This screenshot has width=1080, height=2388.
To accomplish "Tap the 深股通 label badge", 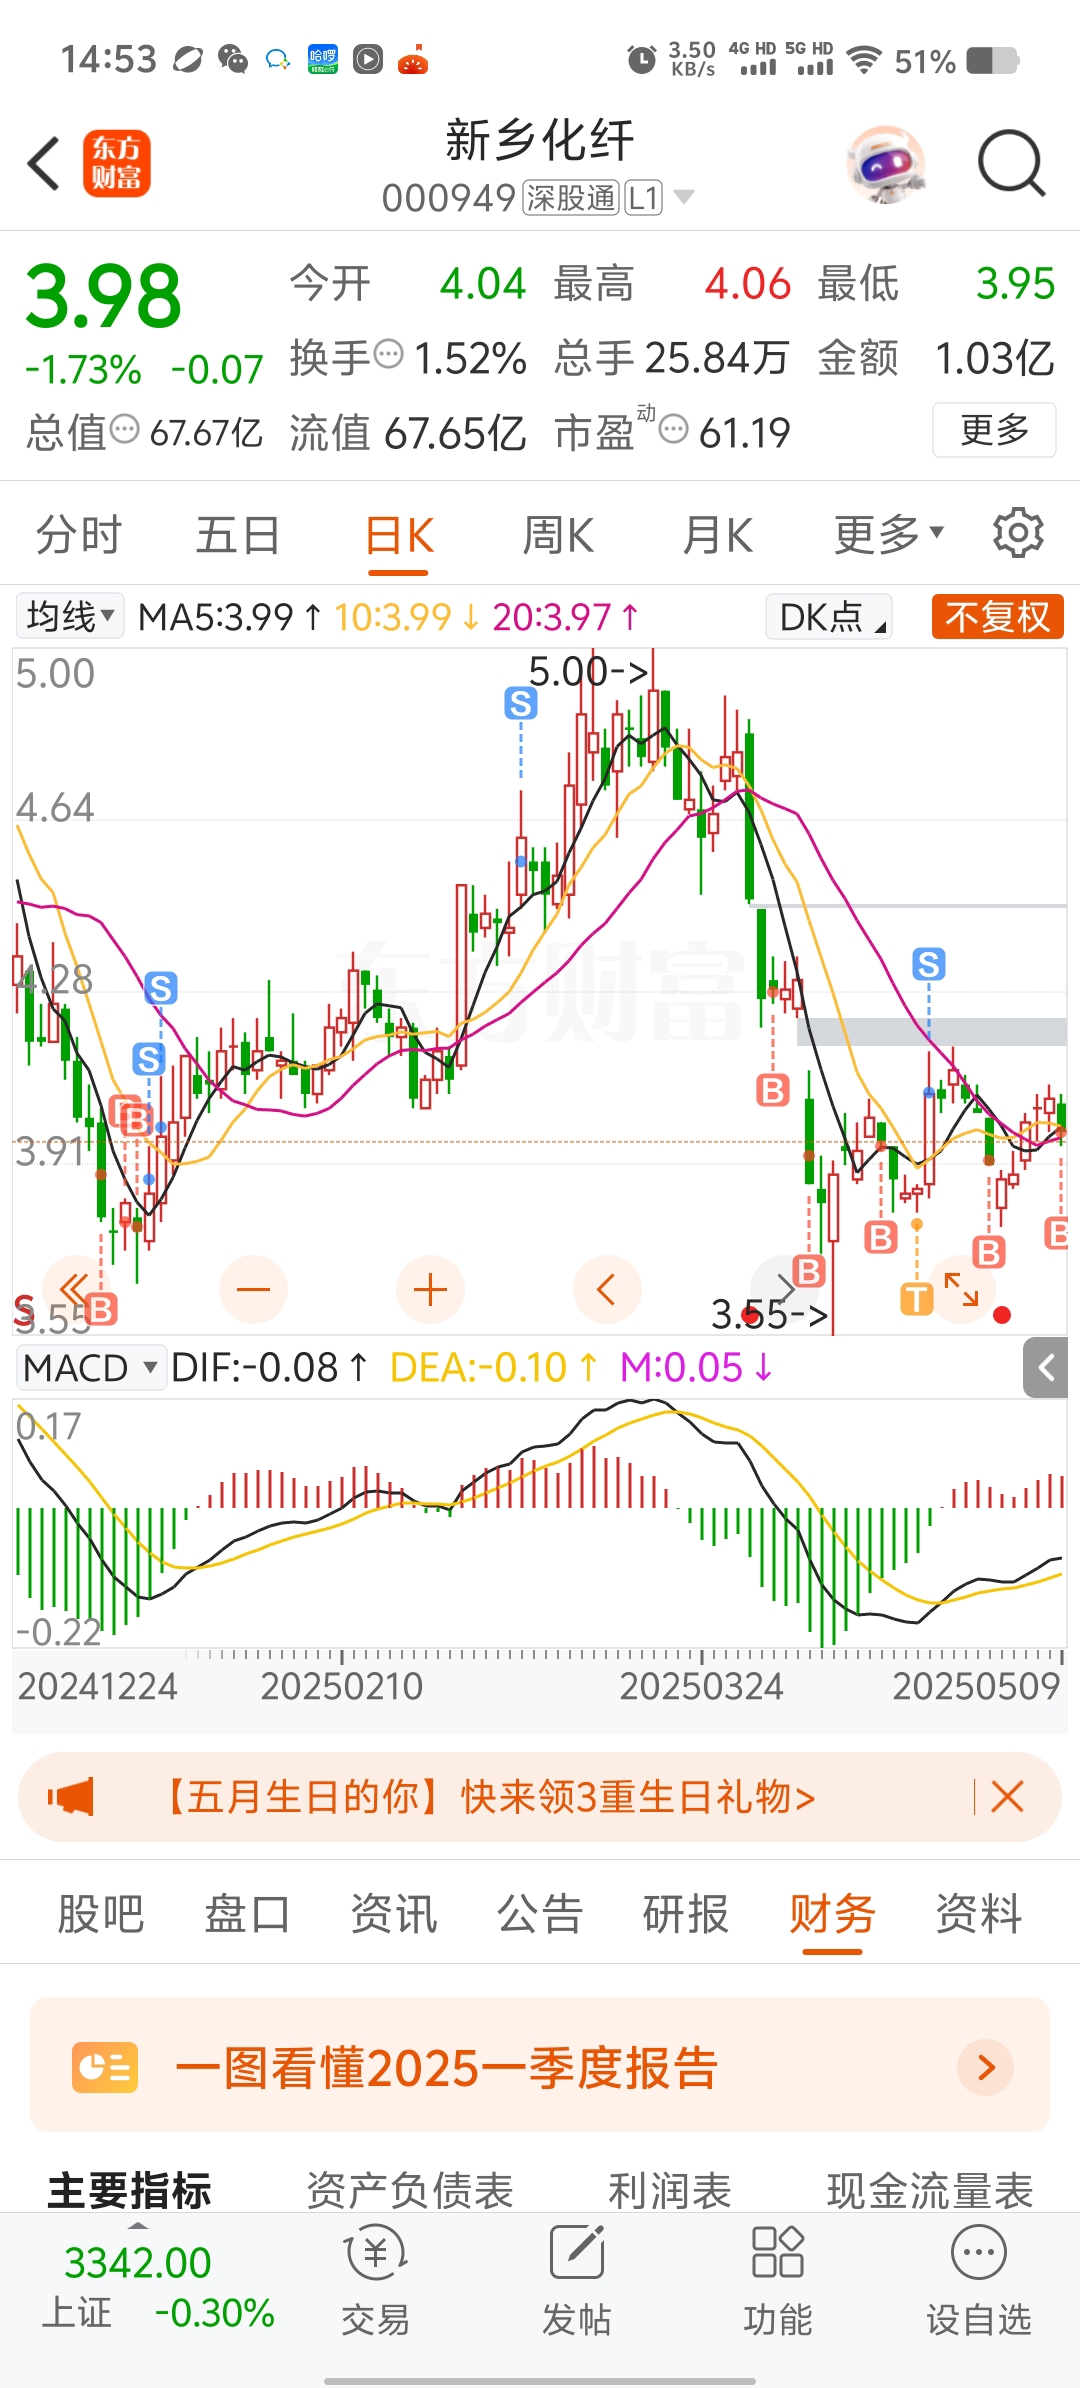I will pyautogui.click(x=571, y=197).
